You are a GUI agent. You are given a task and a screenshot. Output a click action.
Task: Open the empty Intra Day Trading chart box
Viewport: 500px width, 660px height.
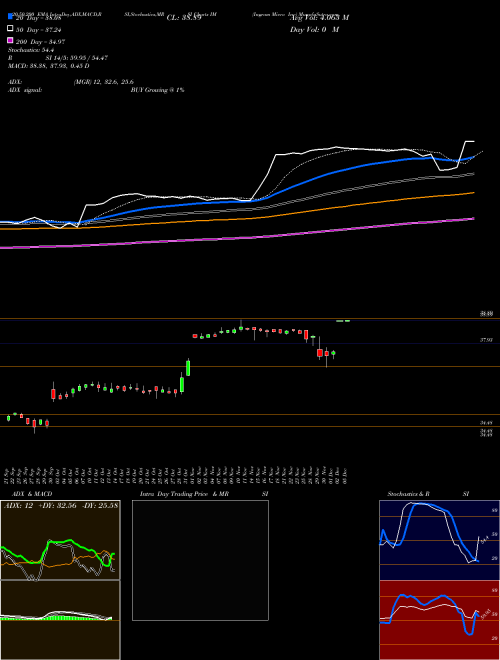[x=200, y=560]
